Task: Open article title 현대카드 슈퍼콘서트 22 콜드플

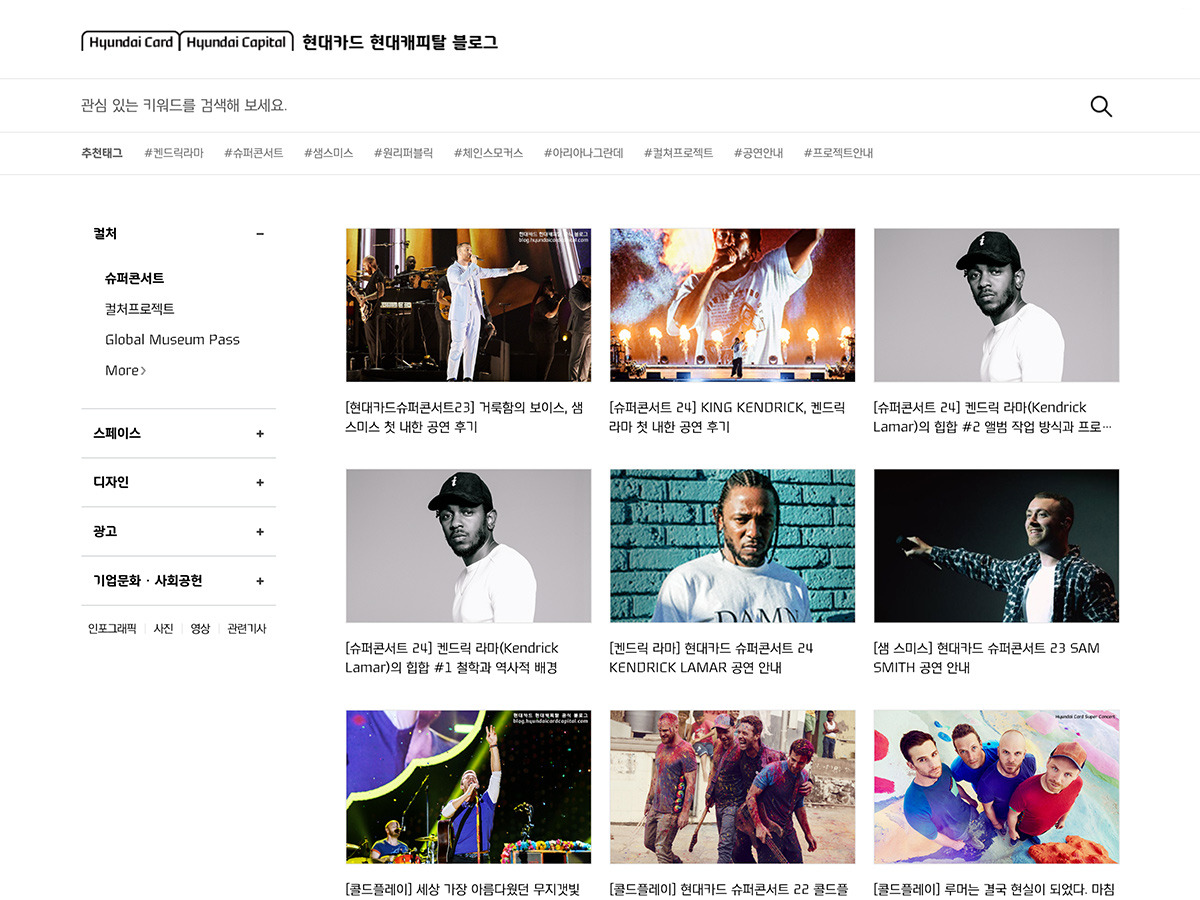Action: tap(728, 889)
